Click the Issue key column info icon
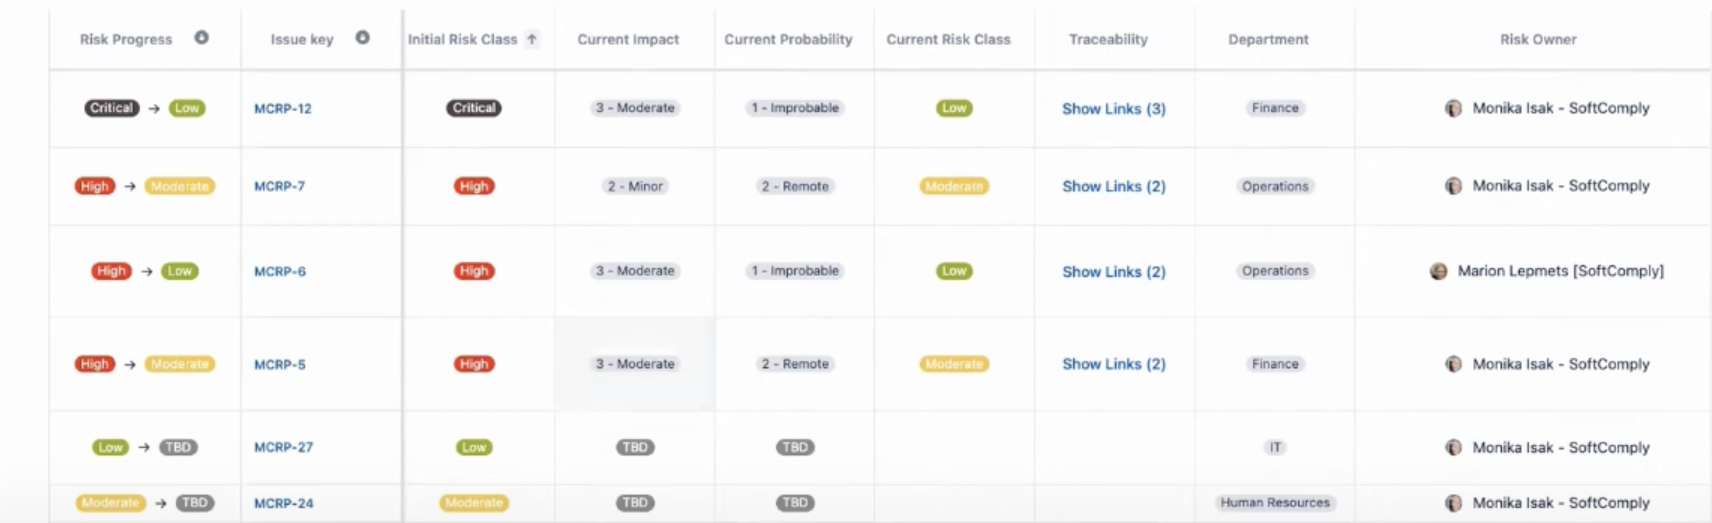 pyautogui.click(x=362, y=38)
